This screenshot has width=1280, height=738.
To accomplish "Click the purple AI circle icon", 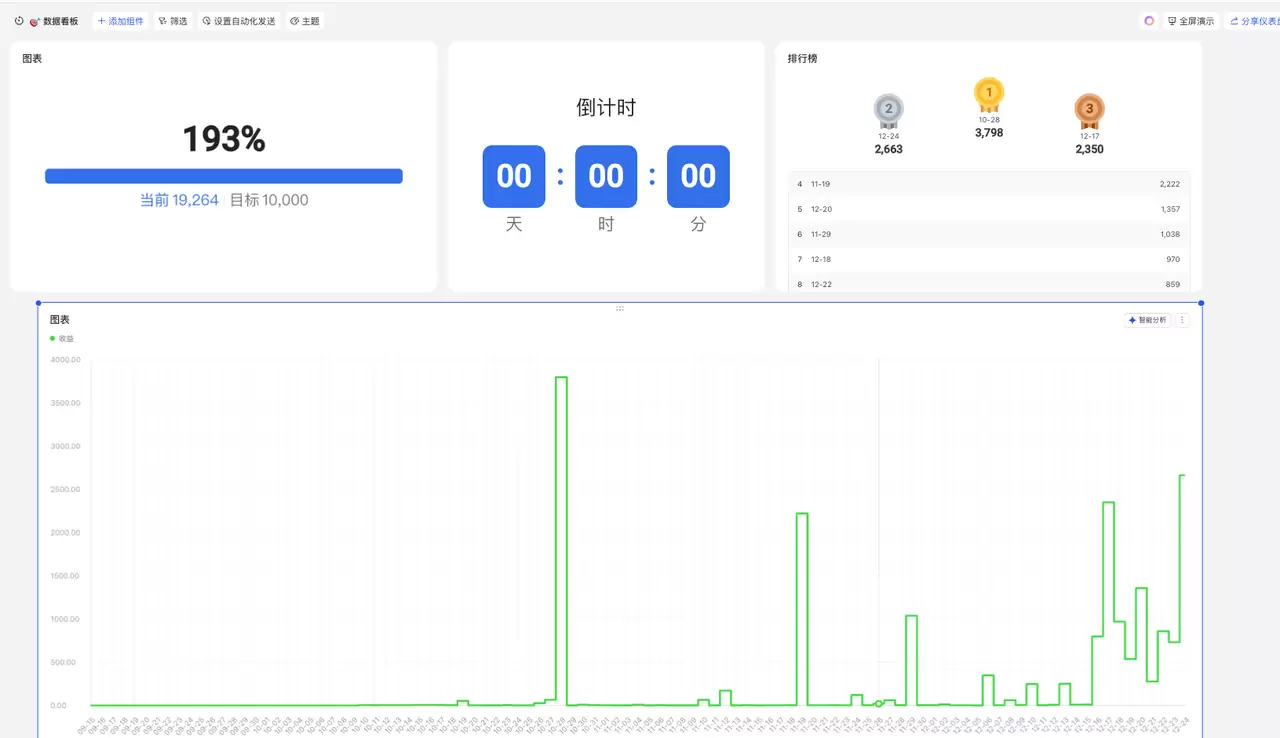I will 1149,21.
